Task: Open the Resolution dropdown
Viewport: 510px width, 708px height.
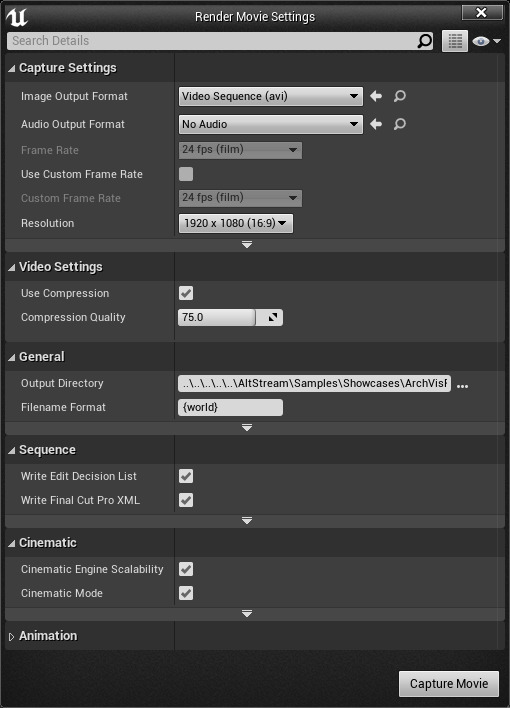Action: click(x=236, y=223)
